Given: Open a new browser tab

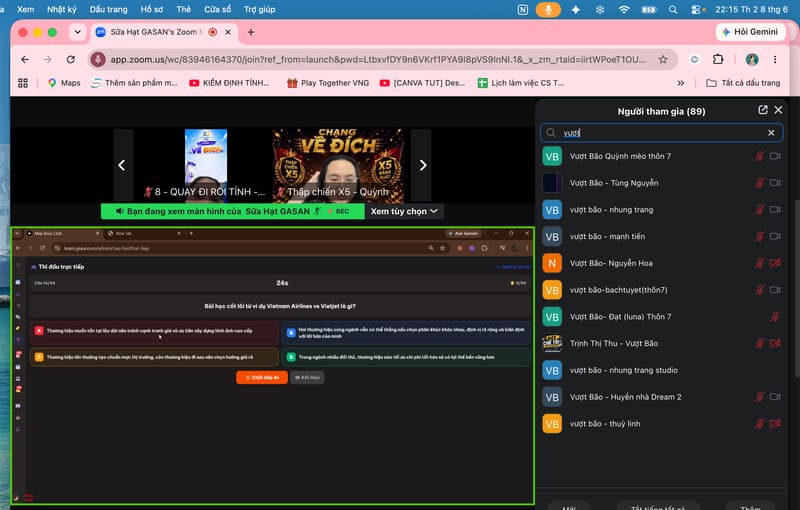Looking at the screenshot, I should (x=251, y=32).
